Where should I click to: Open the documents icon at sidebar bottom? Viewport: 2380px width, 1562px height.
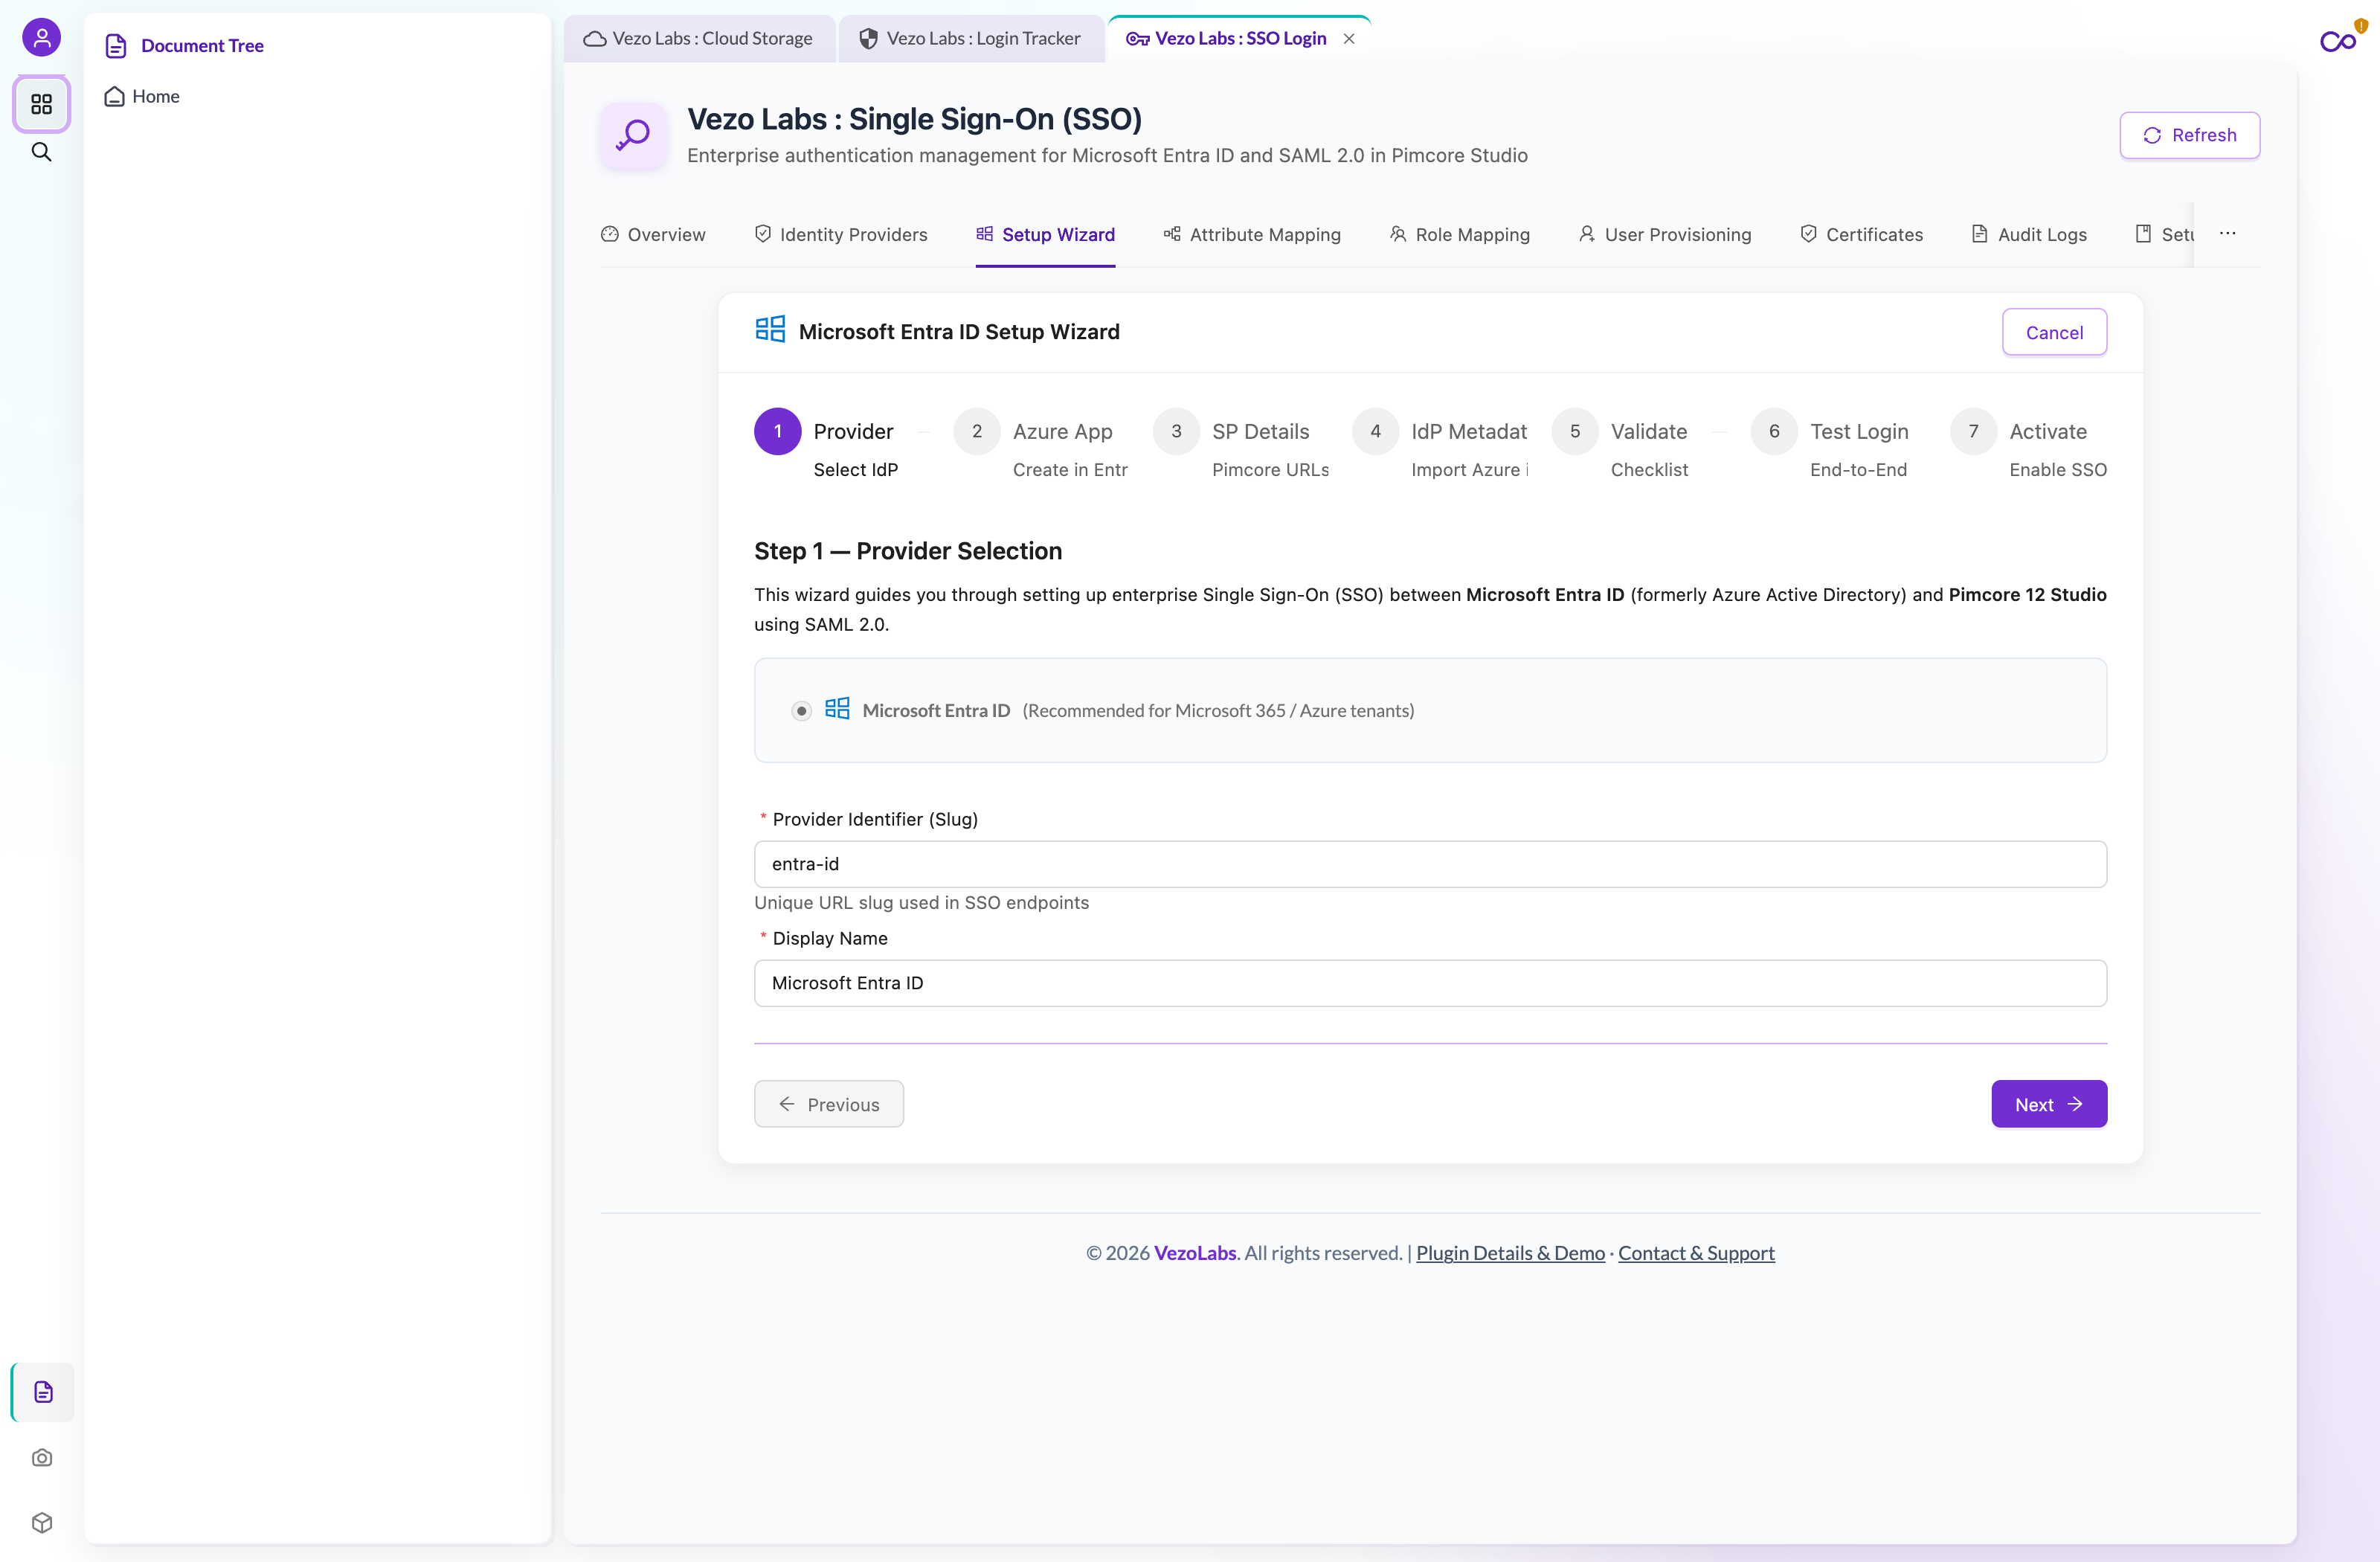42,1391
